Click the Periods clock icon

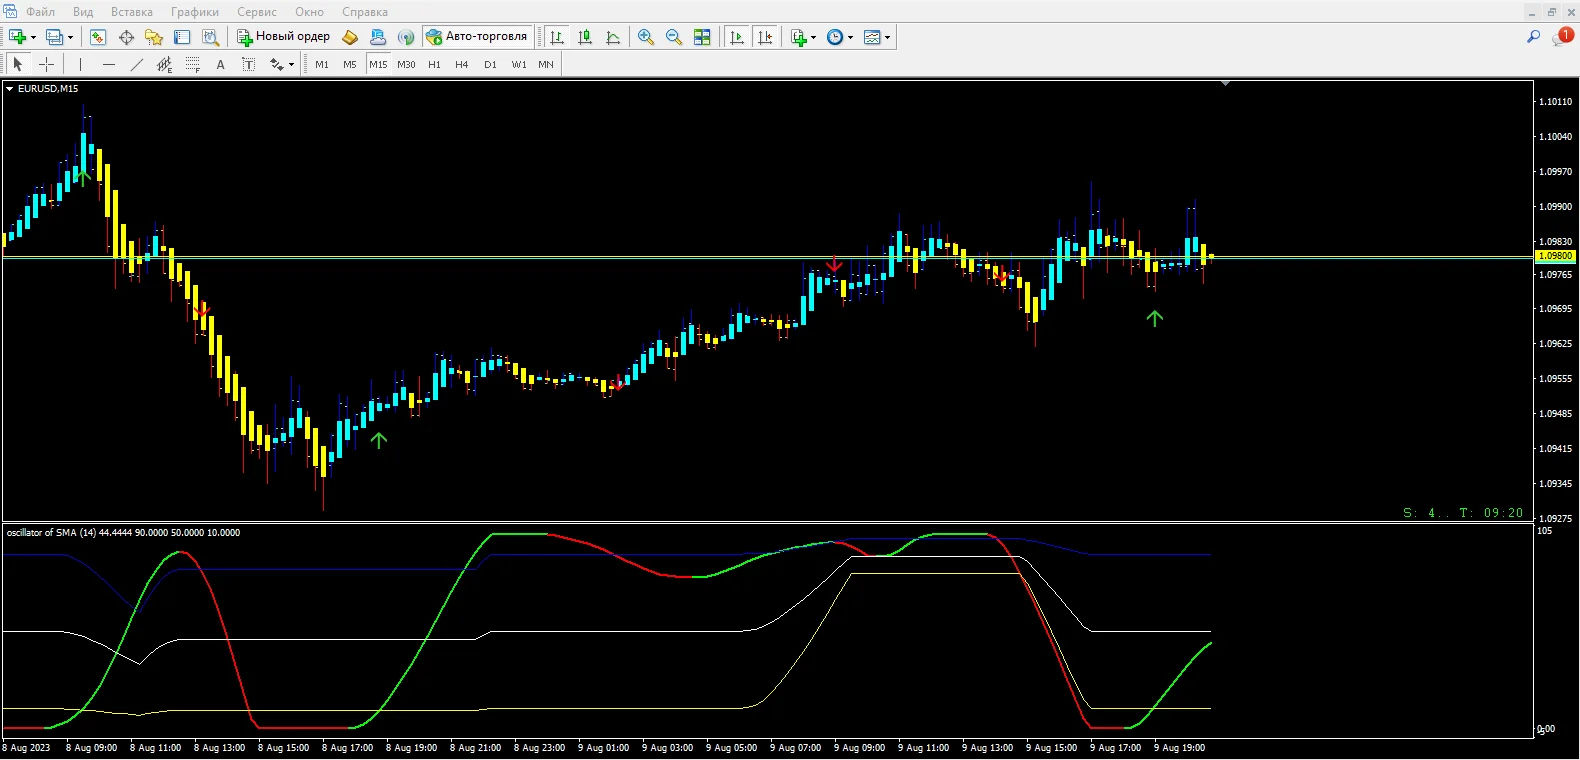click(835, 37)
